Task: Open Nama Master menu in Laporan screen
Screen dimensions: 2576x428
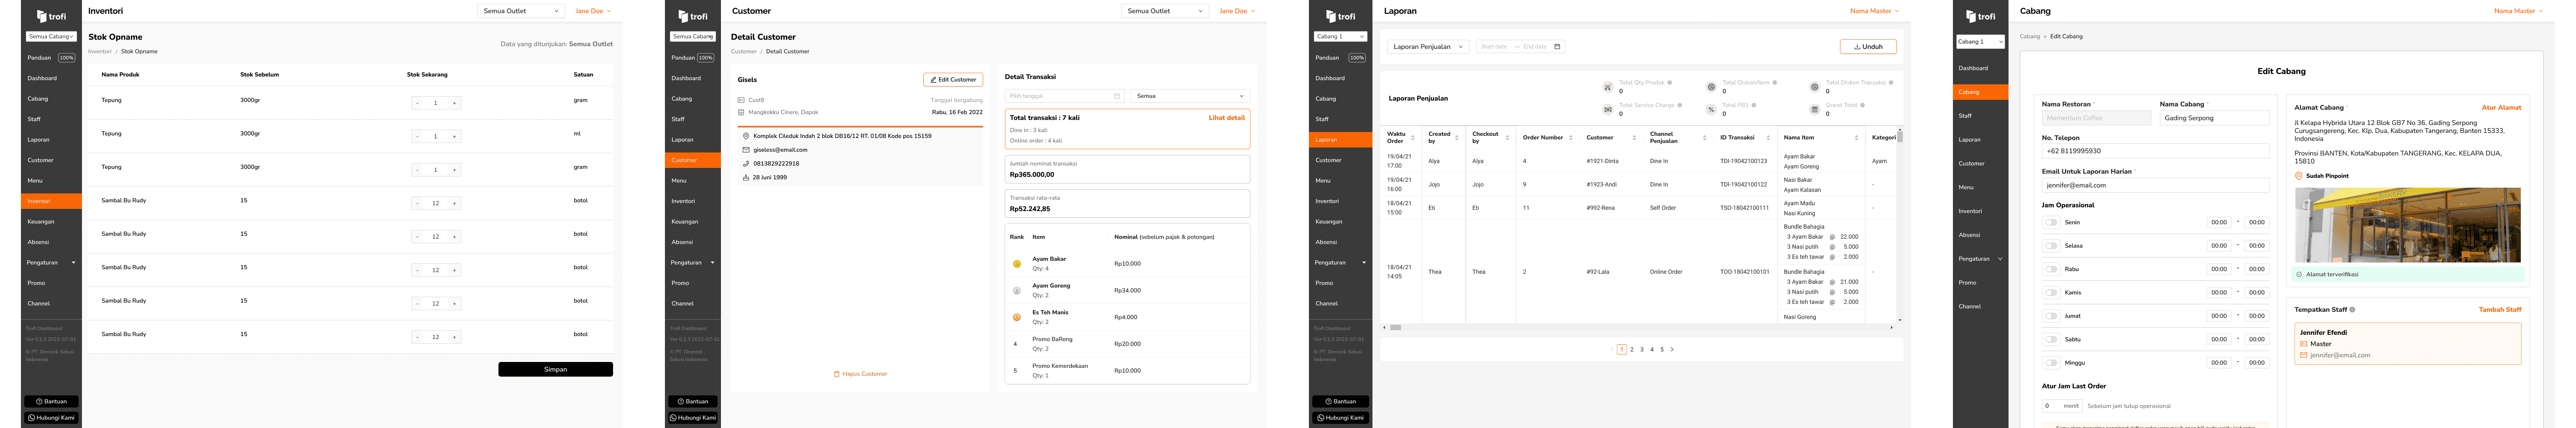Action: 1874,11
